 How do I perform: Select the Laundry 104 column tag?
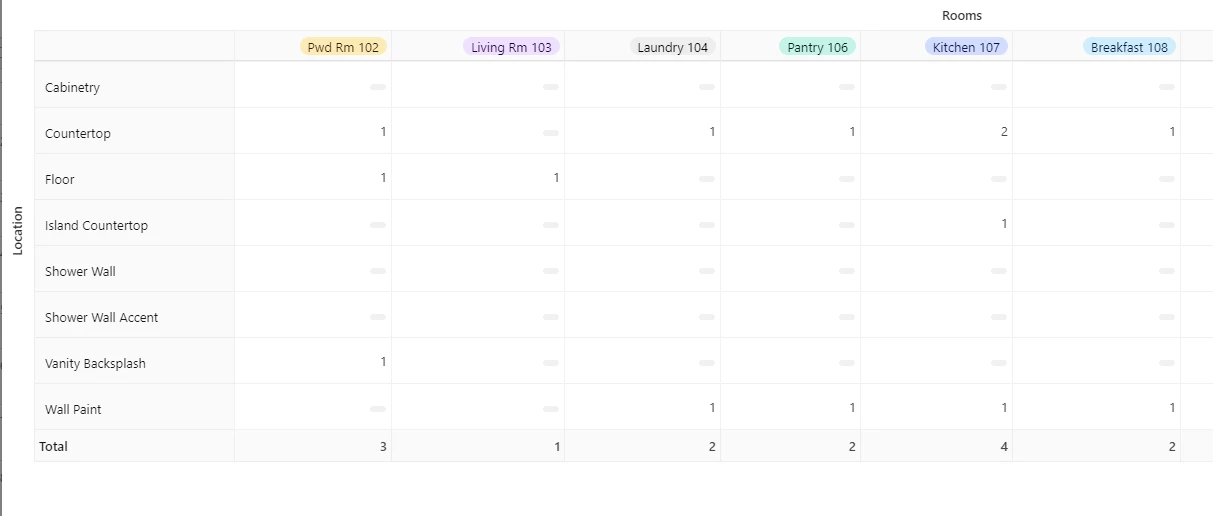(x=672, y=47)
